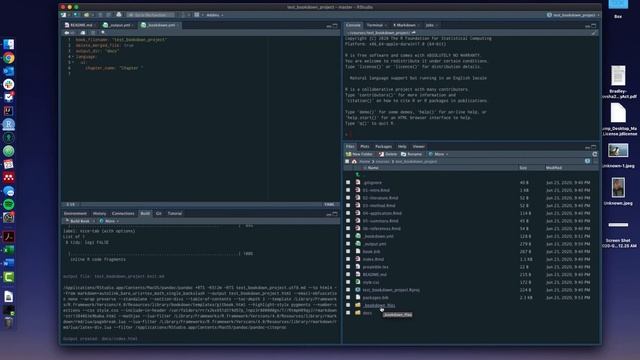Switch to the Connections tab
Image resolution: width=640 pixels, height=360 pixels.
(123, 213)
